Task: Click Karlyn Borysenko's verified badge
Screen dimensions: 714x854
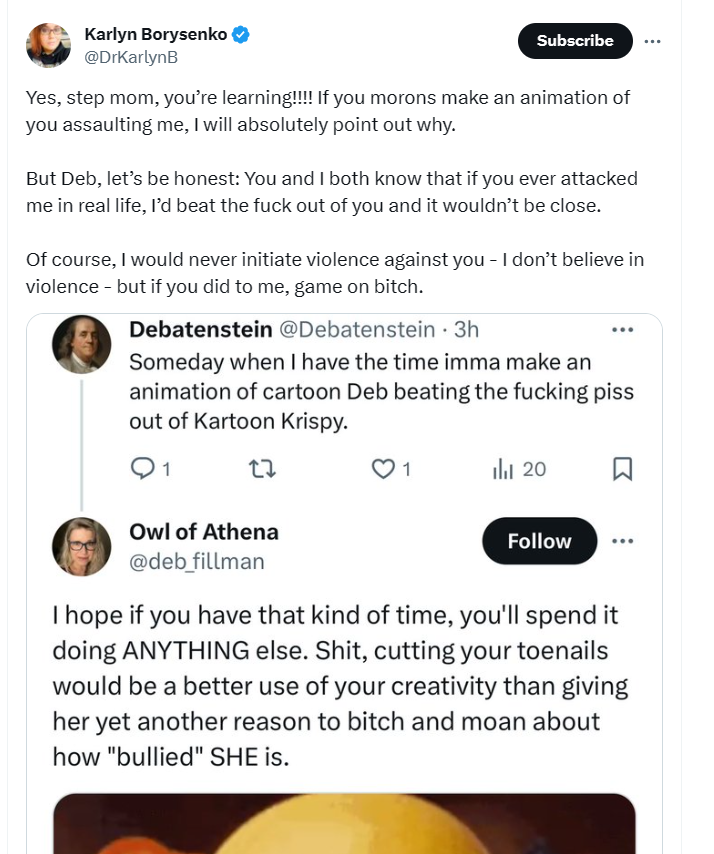Action: point(241,34)
